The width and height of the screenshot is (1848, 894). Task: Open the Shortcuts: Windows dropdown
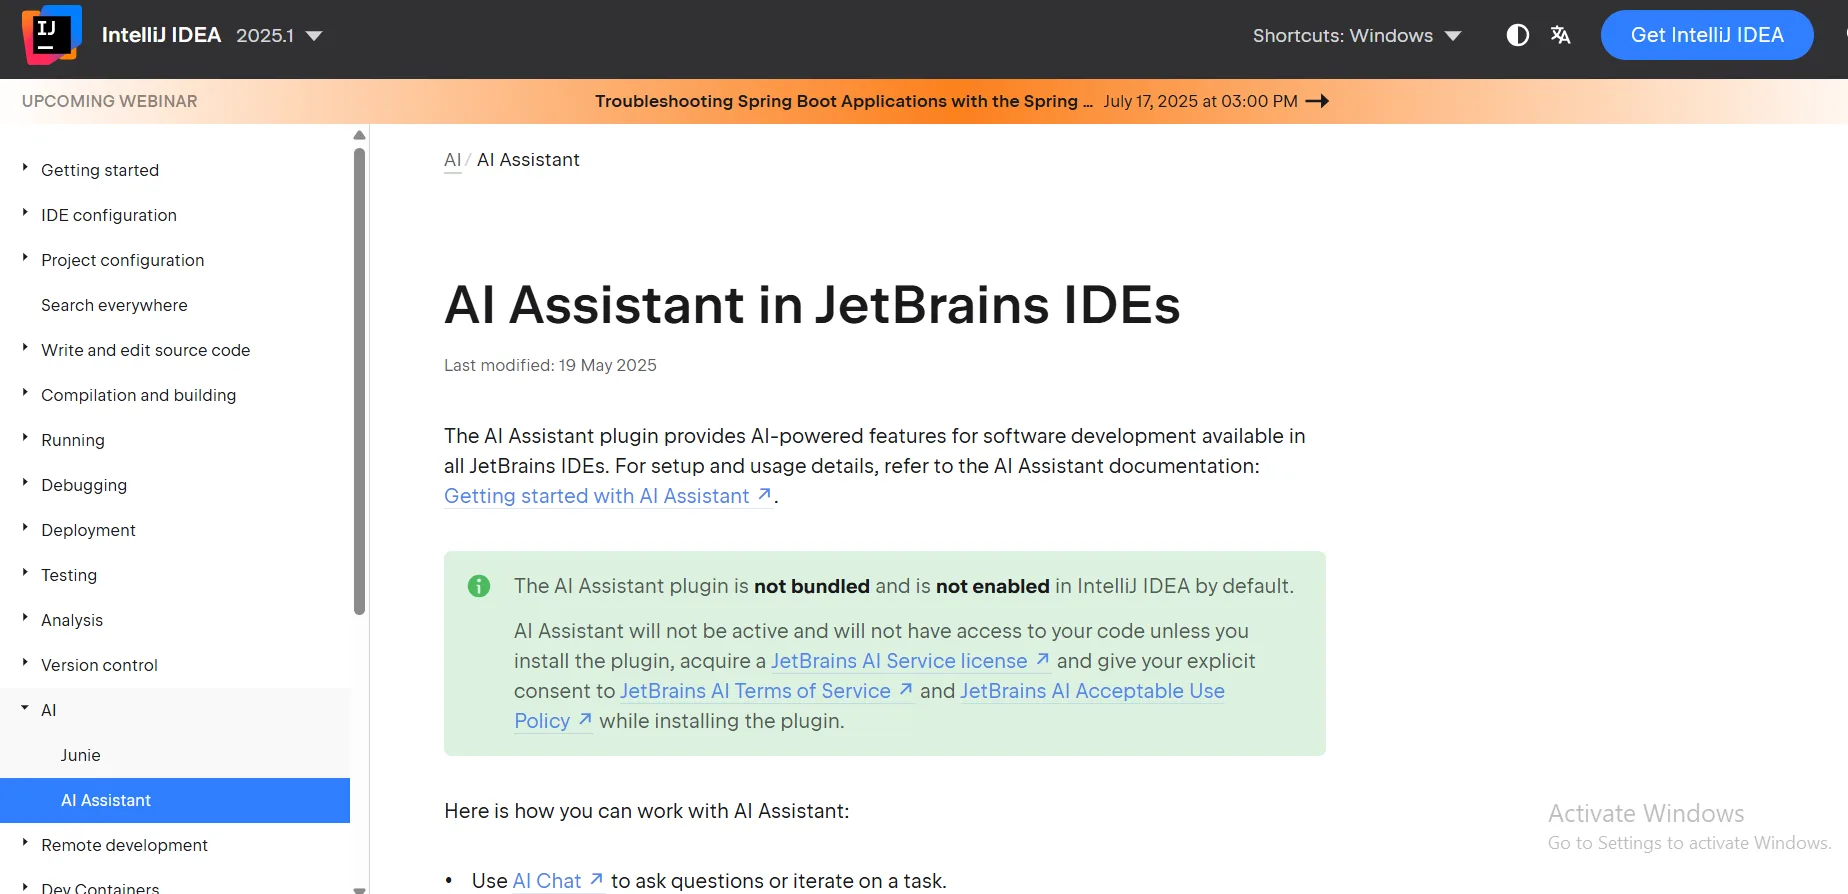1357,35
